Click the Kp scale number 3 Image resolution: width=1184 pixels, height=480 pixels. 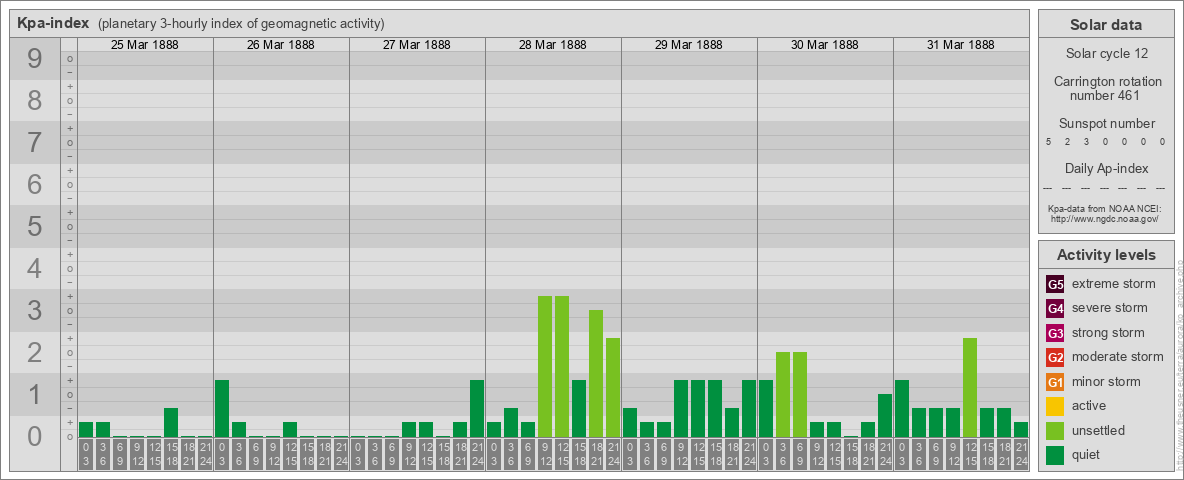pyautogui.click(x=35, y=310)
